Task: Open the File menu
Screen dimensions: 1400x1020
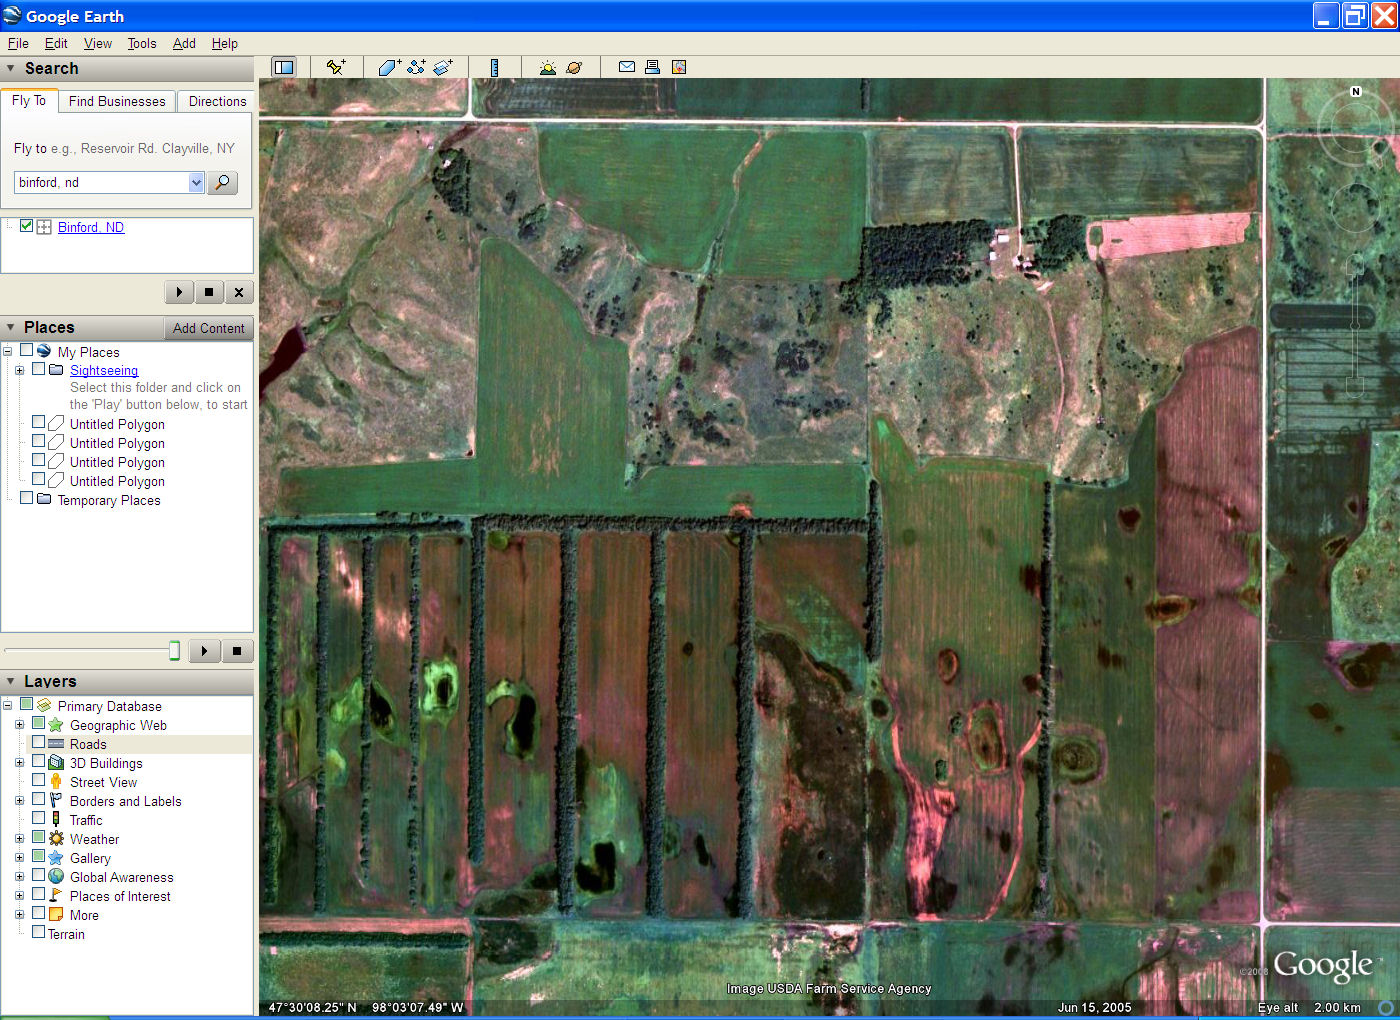Action: [18, 43]
